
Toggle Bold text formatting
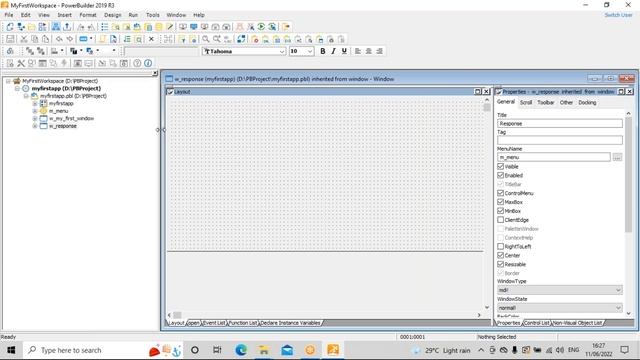point(322,51)
